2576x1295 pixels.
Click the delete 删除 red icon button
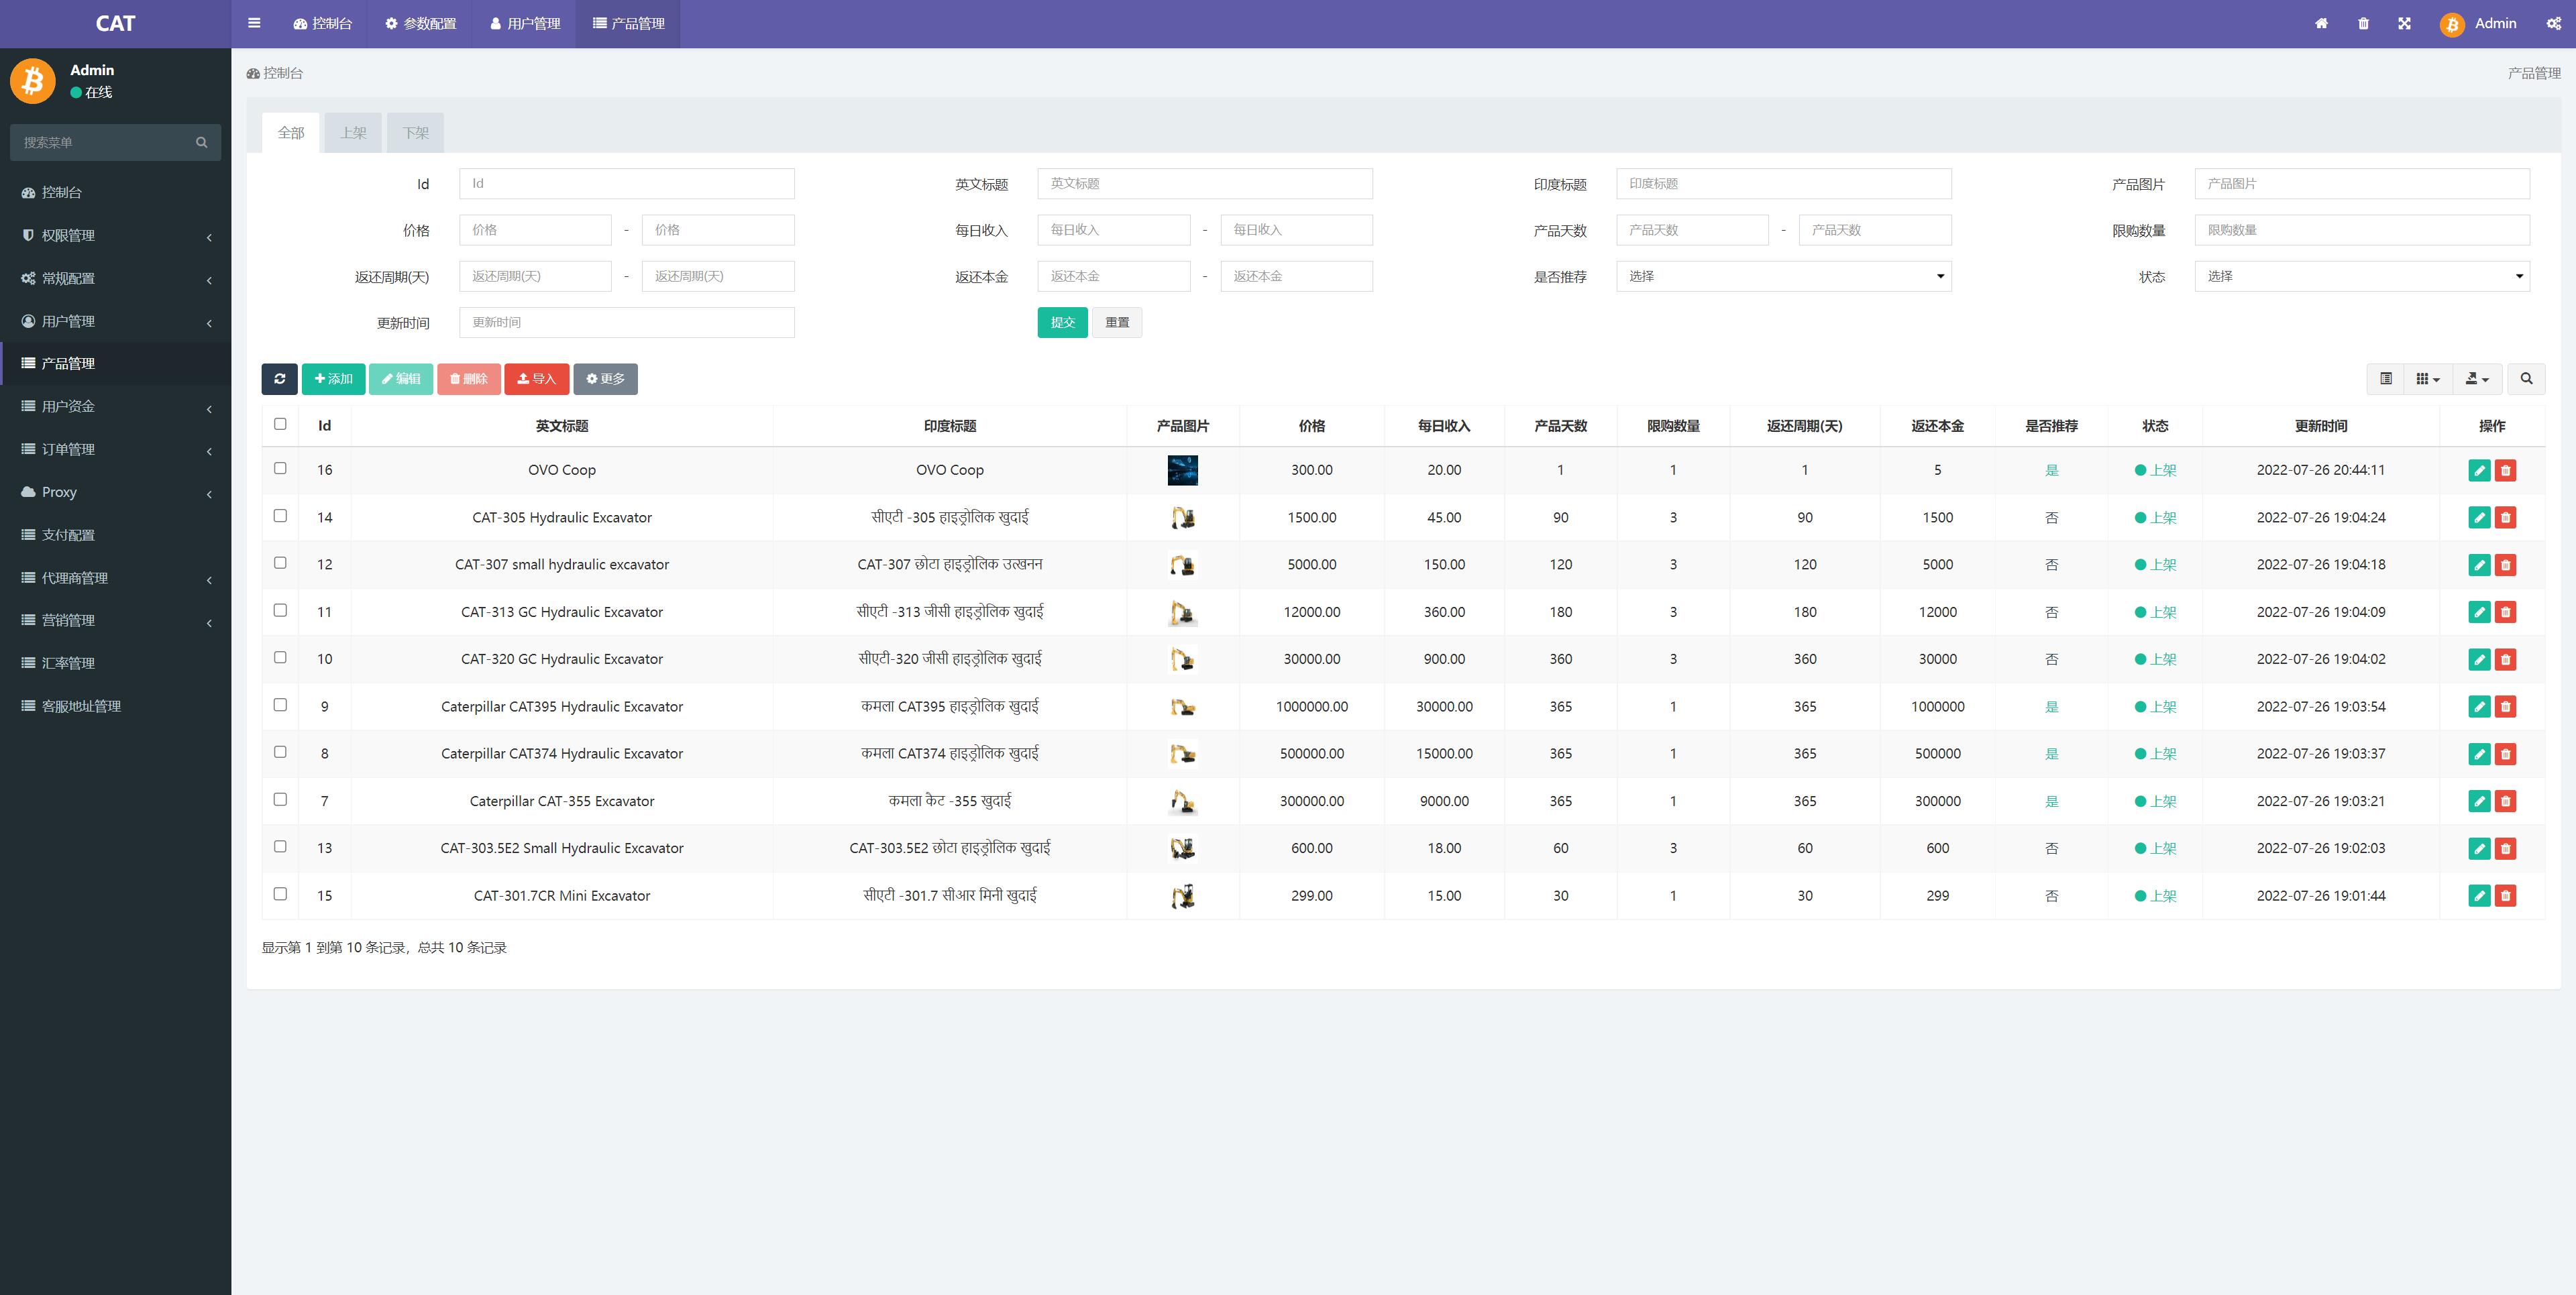pyautogui.click(x=472, y=378)
